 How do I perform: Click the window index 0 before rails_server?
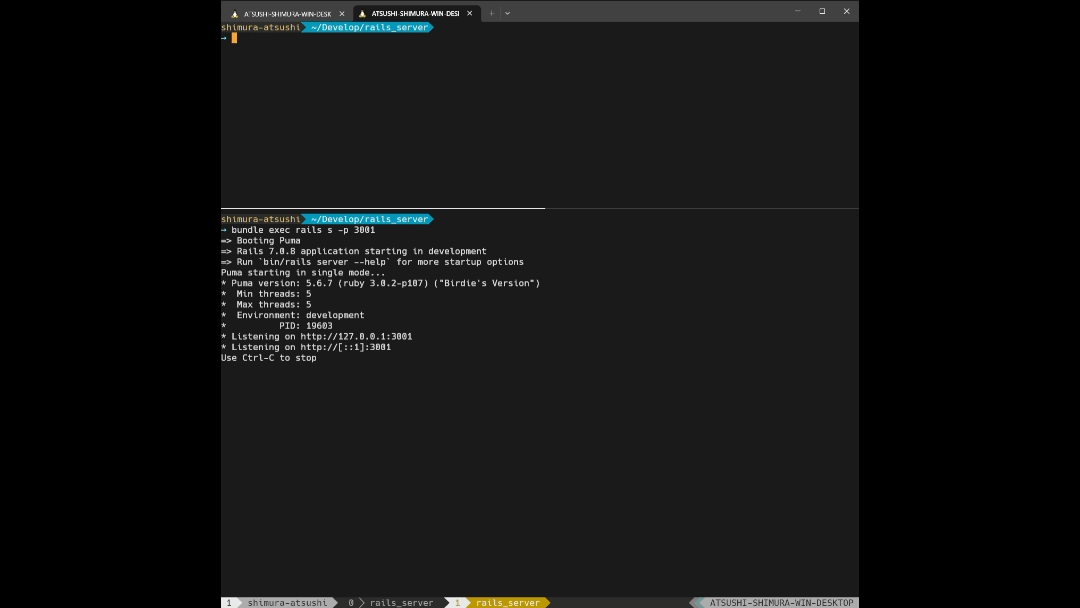(x=351, y=602)
